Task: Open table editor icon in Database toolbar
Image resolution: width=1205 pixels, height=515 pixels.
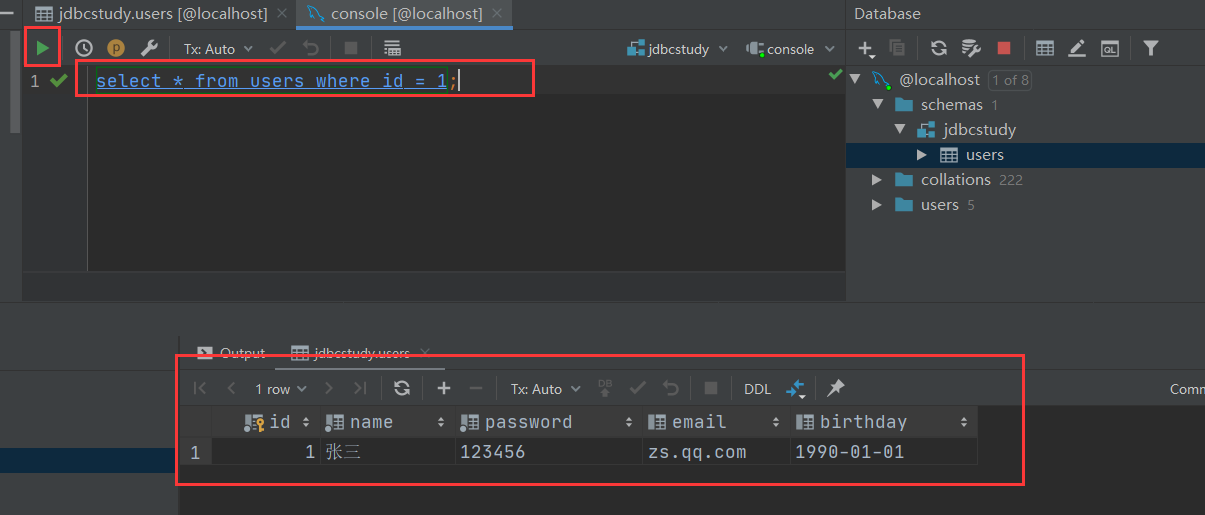Action: pyautogui.click(x=1045, y=48)
